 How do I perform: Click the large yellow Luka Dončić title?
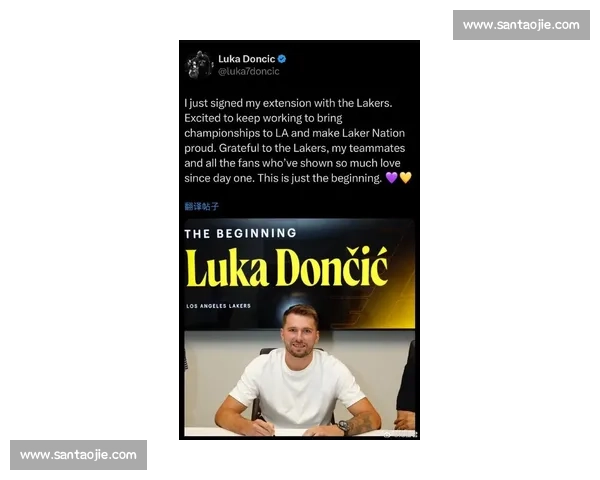tap(287, 267)
